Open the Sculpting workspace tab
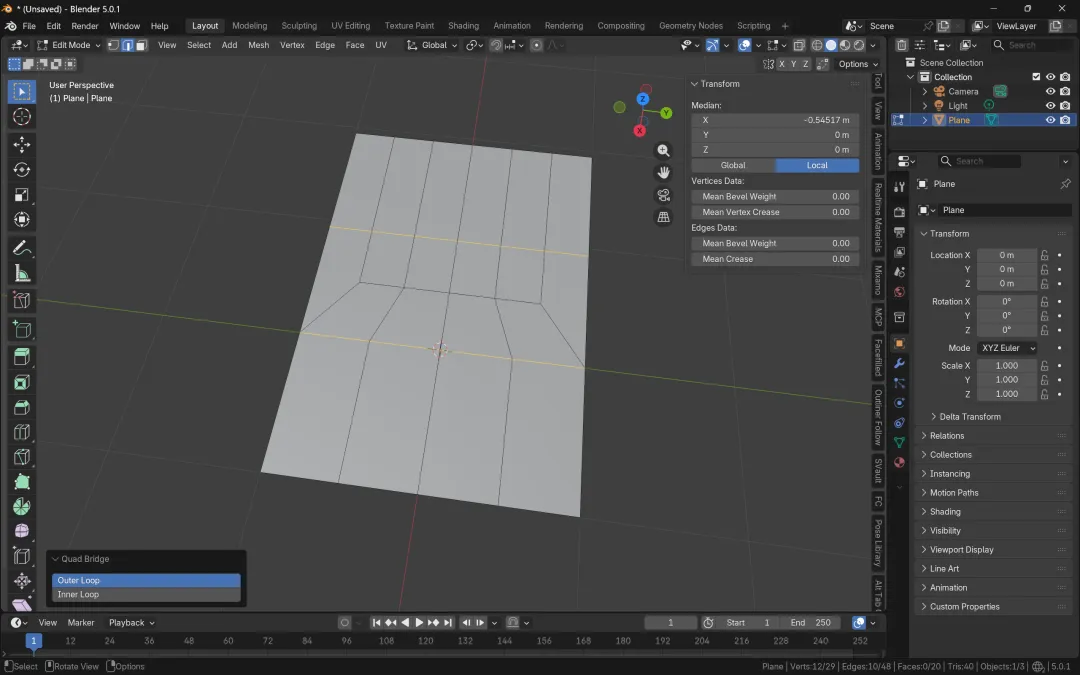This screenshot has height=675, width=1080. pyautogui.click(x=298, y=26)
